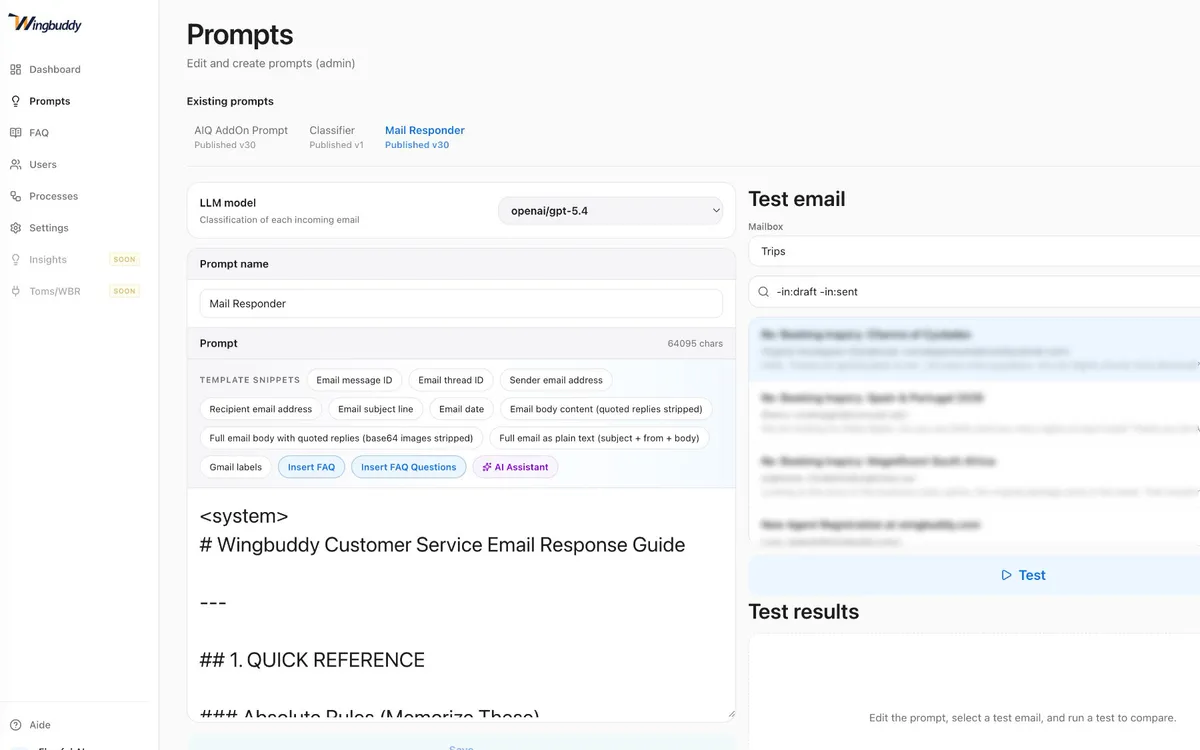Click the email search field
The width and height of the screenshot is (1200, 750).
click(974, 292)
